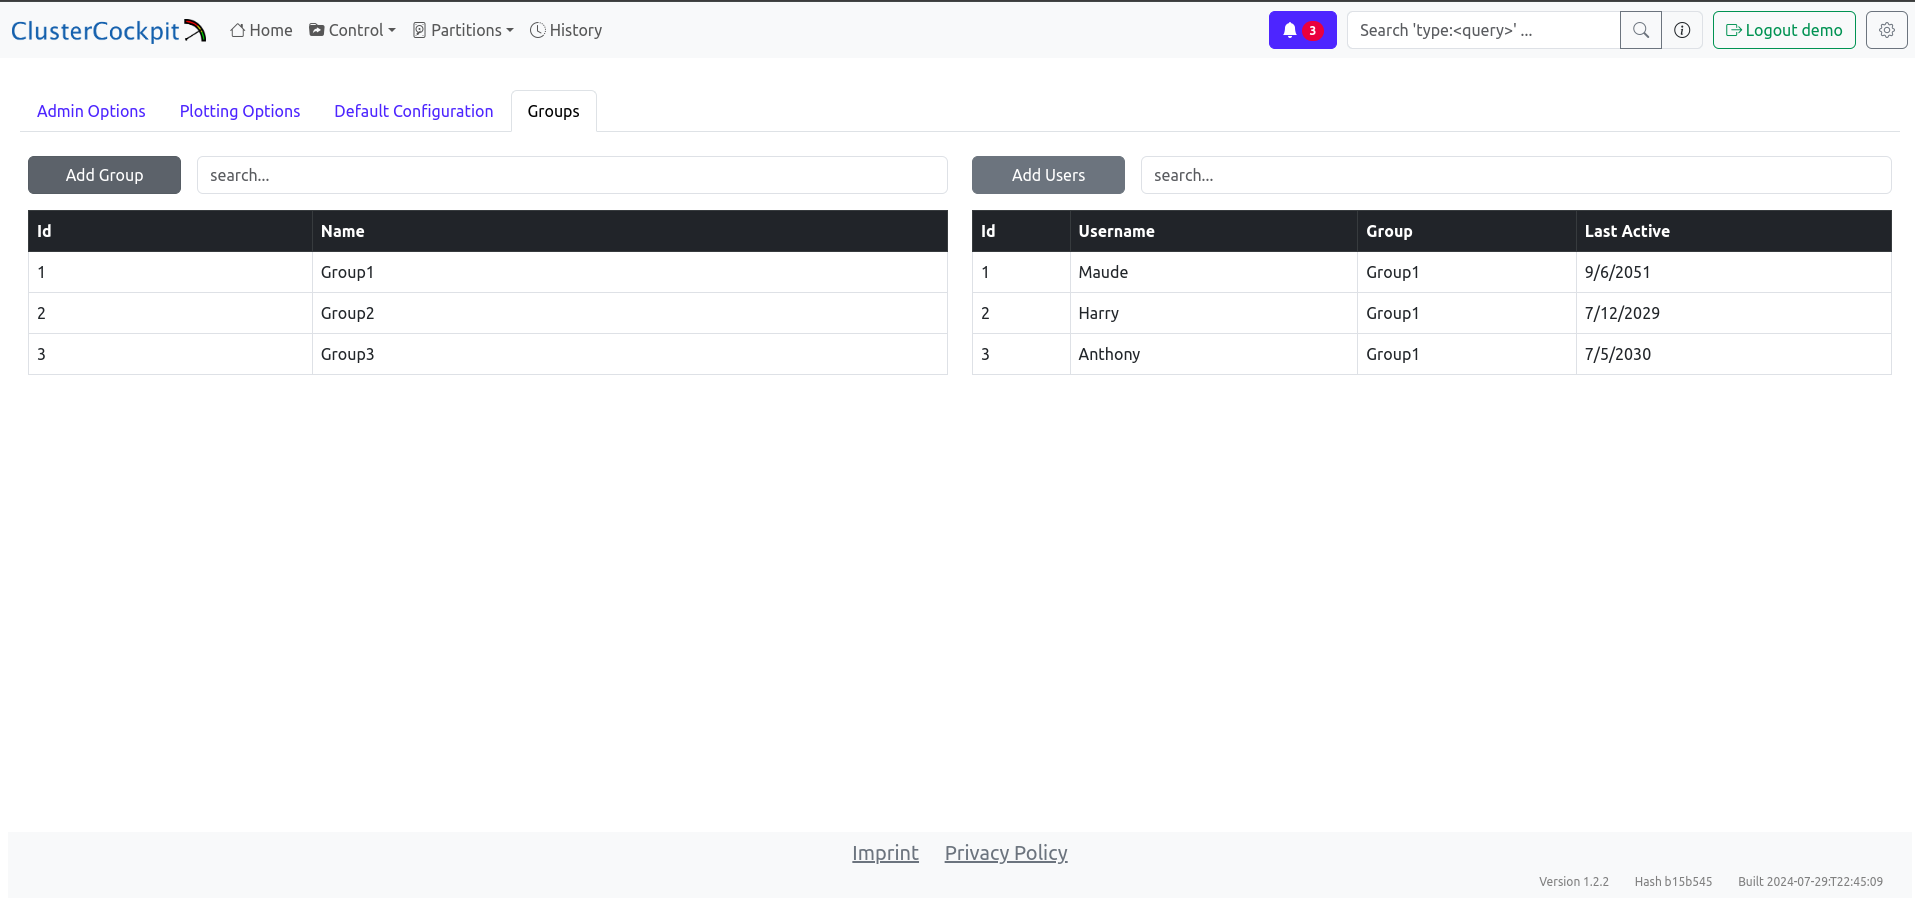Expand the Partitions dropdown menu
The height and width of the screenshot is (906, 1915).
click(463, 30)
